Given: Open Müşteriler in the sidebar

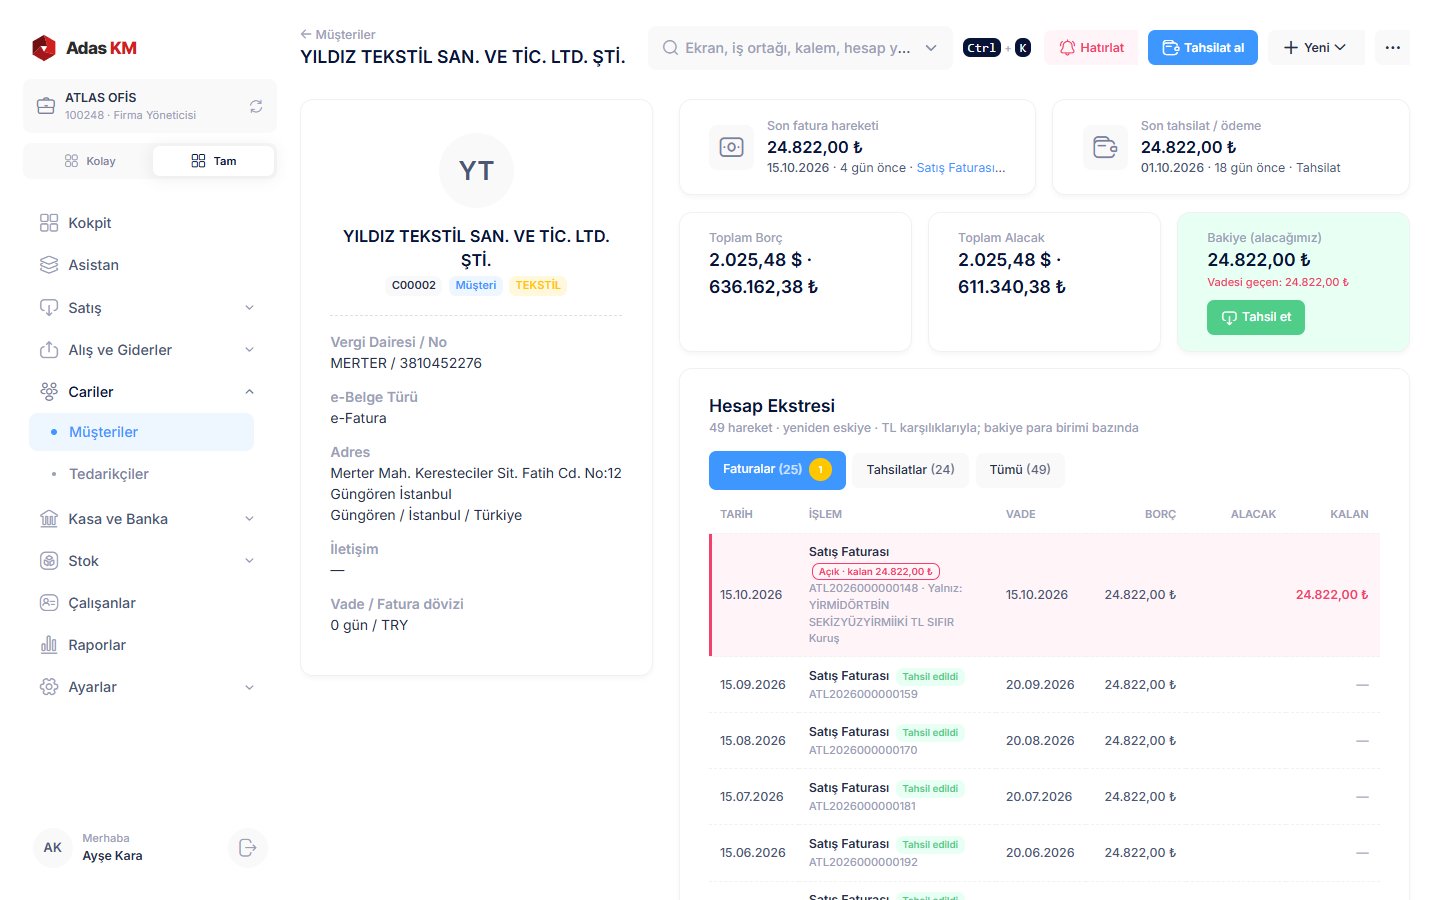Looking at the screenshot, I should pyautogui.click(x=141, y=432).
